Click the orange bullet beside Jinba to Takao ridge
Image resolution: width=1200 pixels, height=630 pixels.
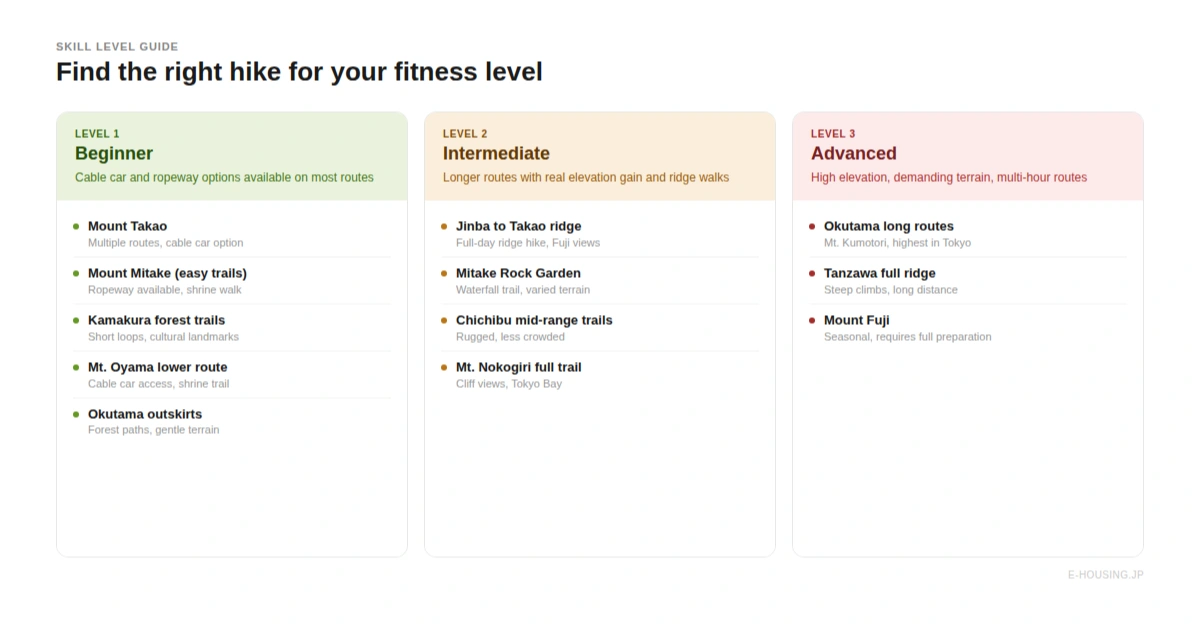444,226
